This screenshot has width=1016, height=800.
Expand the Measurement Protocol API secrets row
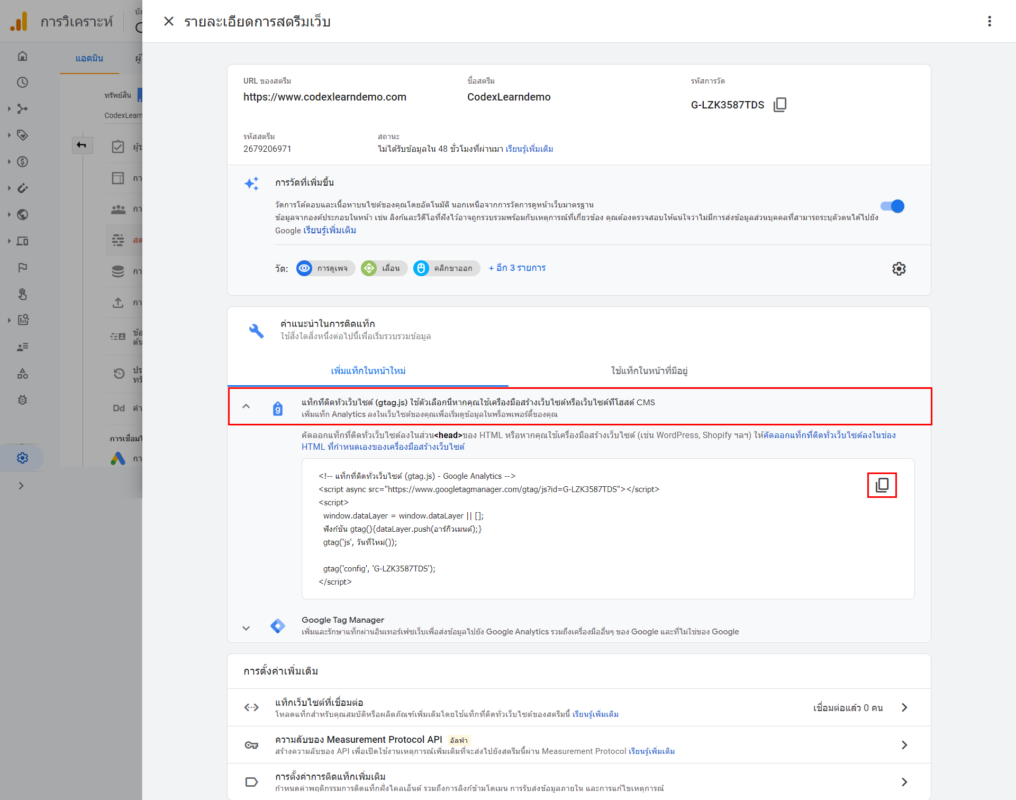coord(904,745)
